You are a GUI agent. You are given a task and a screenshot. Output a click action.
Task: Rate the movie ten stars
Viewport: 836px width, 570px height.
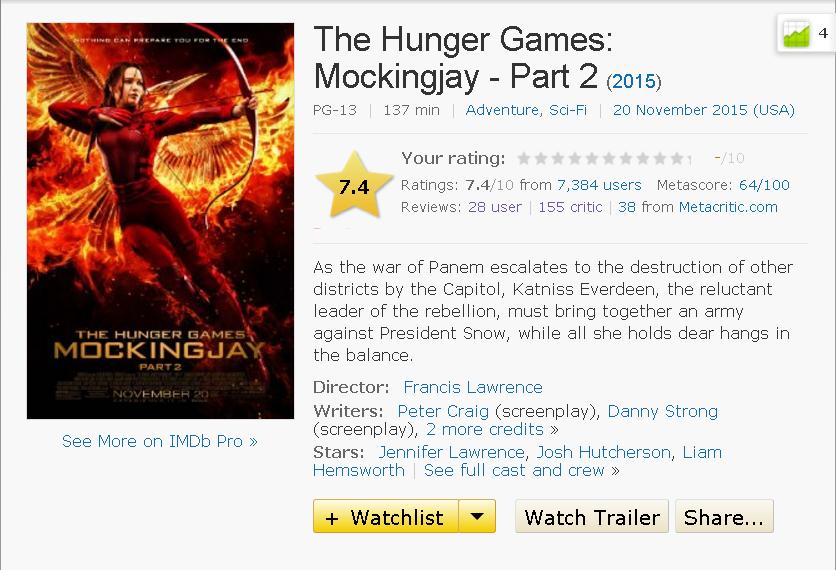point(678,158)
